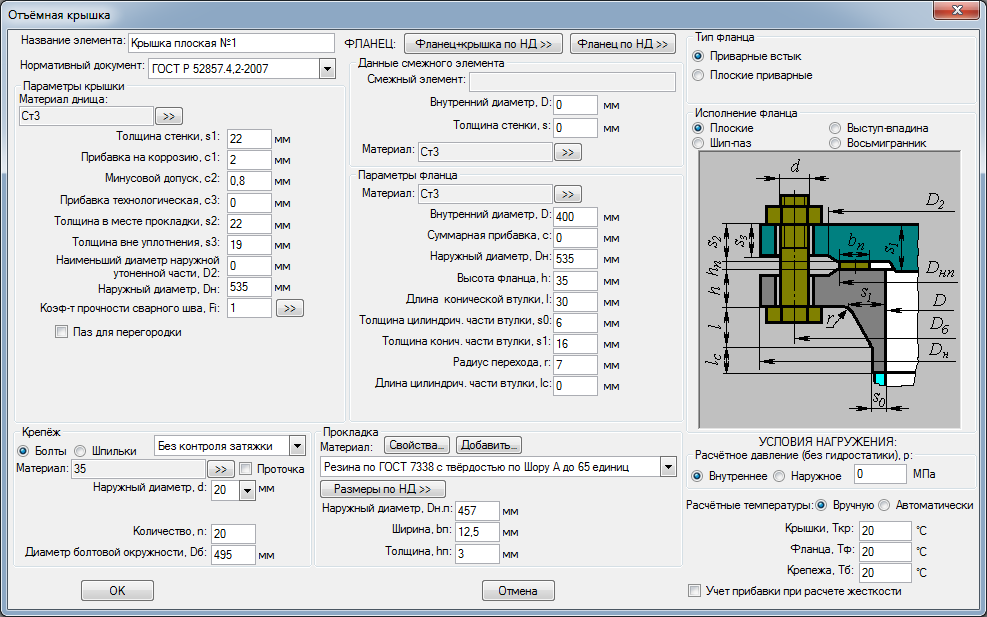Viewport: 987px width, 617px height.
Task: Click flange temperature Tф field
Action: (x=886, y=552)
